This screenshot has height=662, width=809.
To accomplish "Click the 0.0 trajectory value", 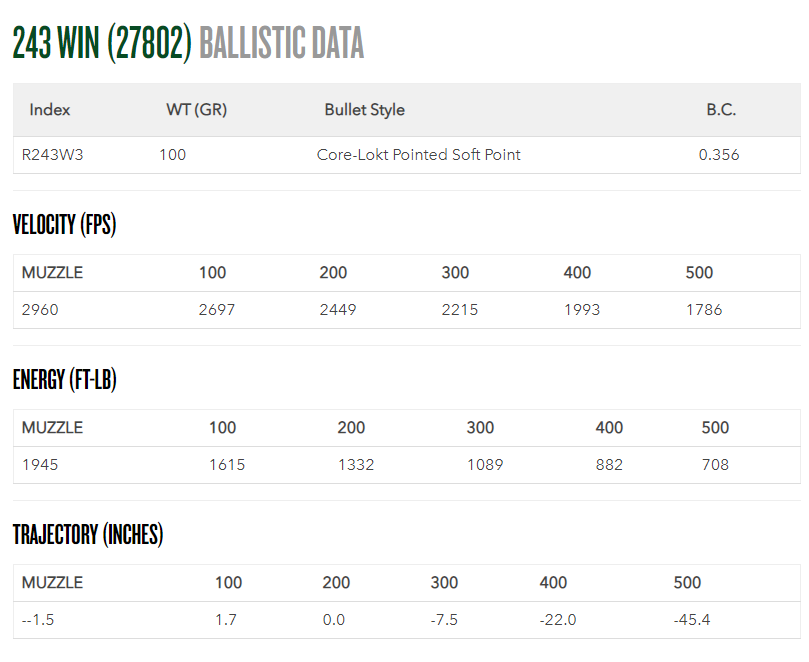I will coord(334,620).
